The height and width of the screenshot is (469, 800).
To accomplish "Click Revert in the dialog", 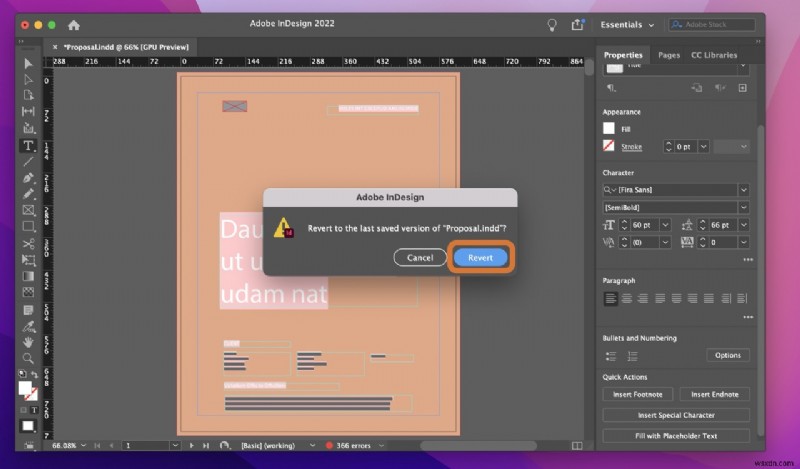I will click(480, 258).
